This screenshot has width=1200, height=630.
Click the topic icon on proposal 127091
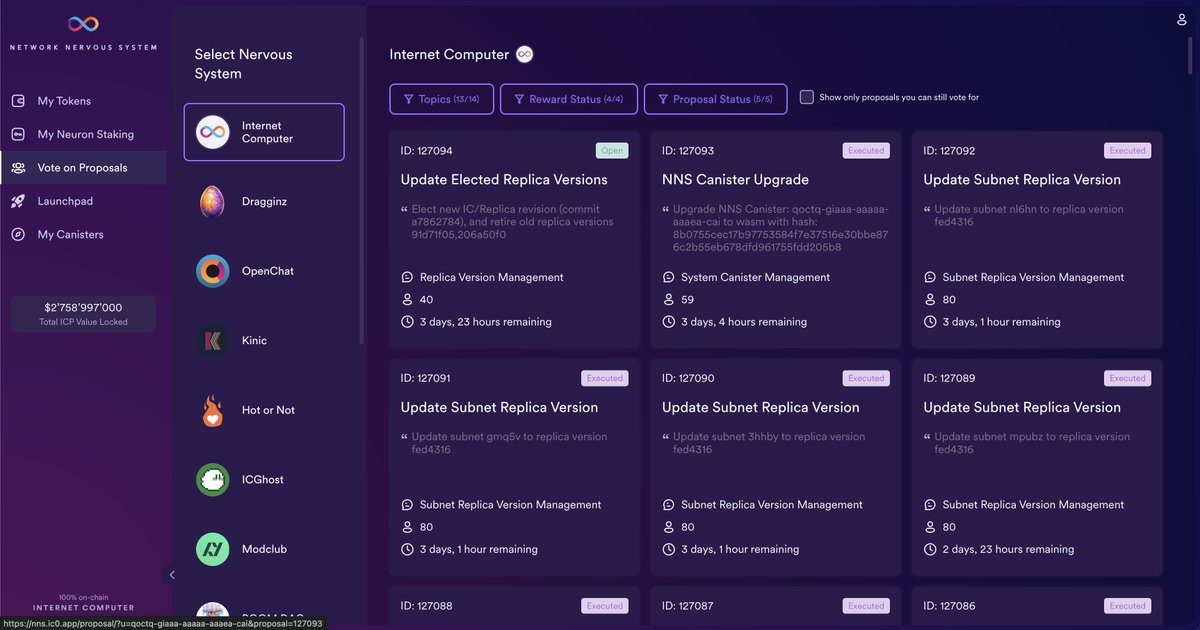tap(407, 505)
